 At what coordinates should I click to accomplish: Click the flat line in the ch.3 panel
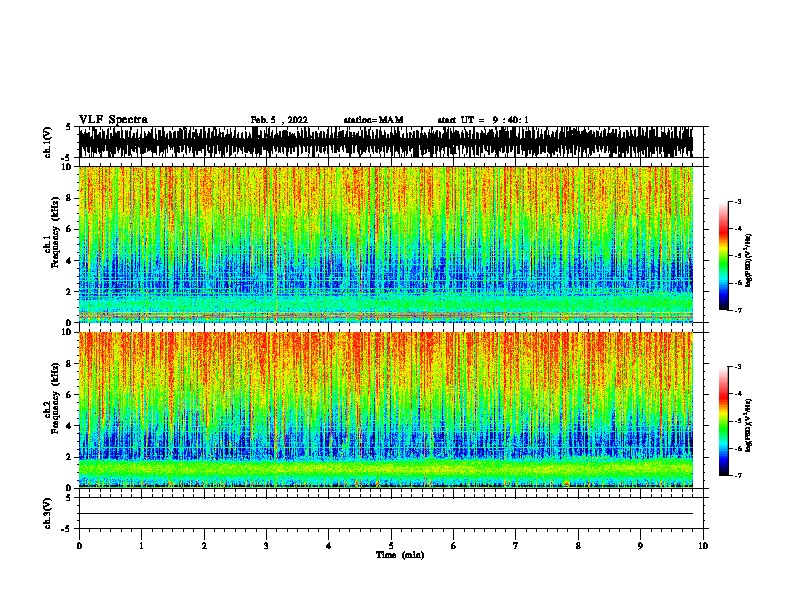tap(386, 514)
